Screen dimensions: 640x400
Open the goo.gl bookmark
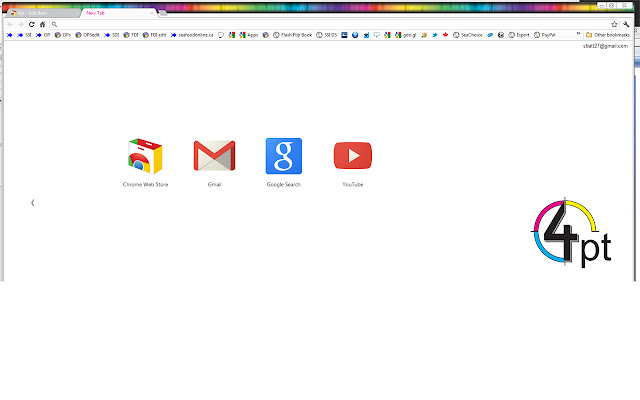405,35
